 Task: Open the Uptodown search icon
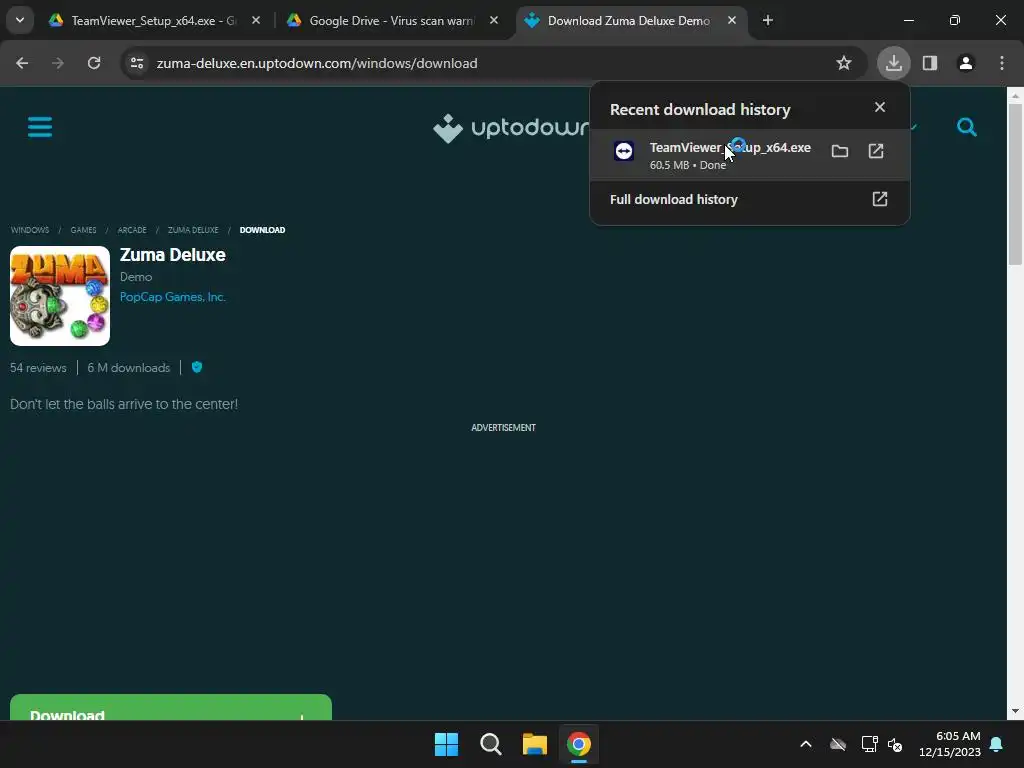click(967, 127)
